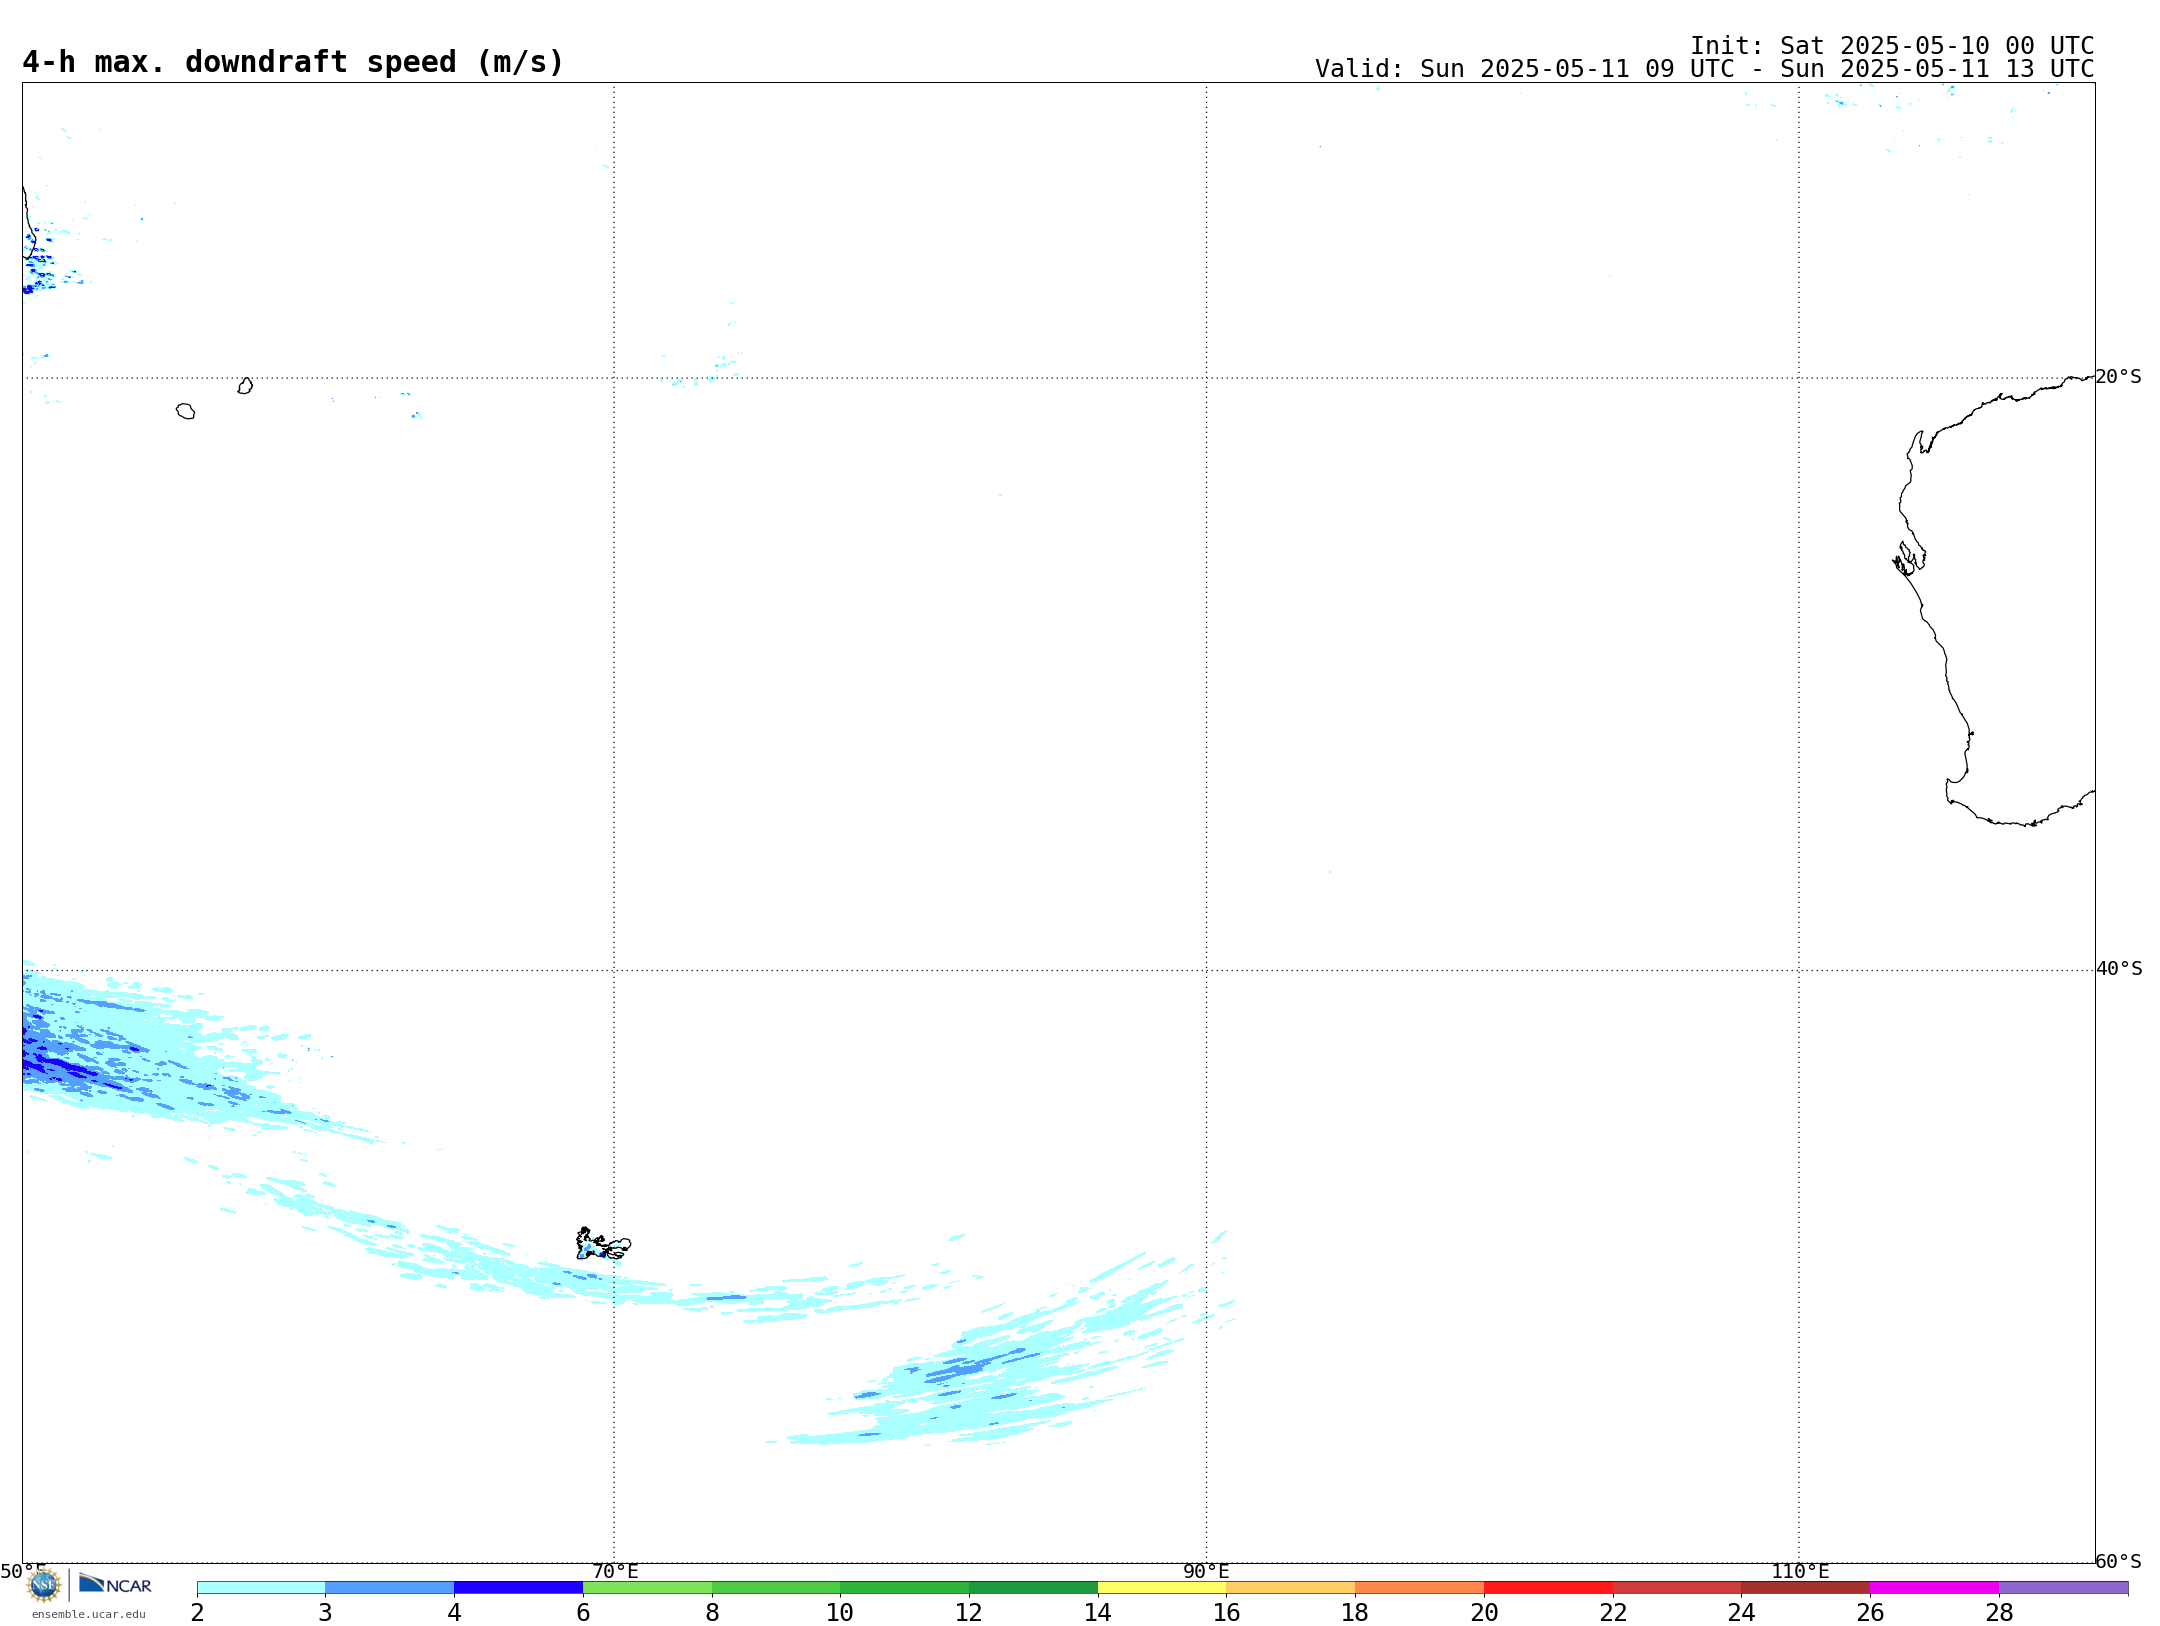
Task: Click the colorbar tick label 8
Action: [x=712, y=1613]
